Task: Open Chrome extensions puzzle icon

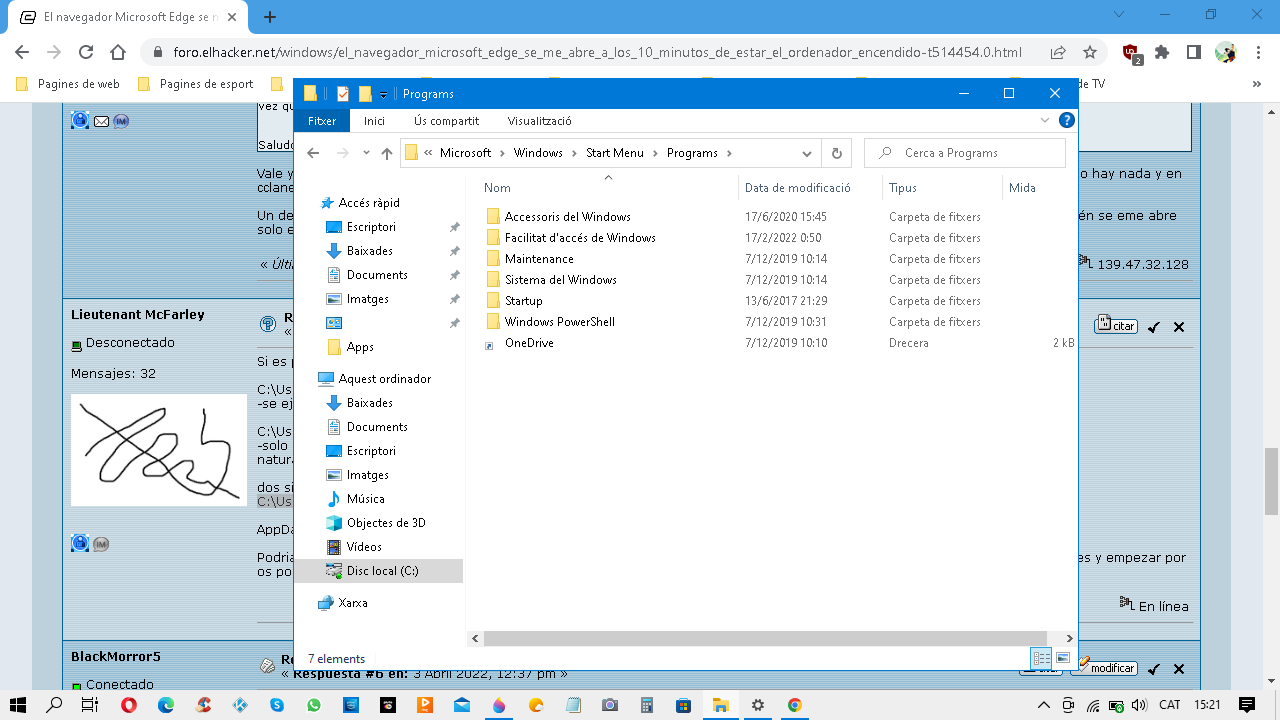Action: pos(1162,52)
